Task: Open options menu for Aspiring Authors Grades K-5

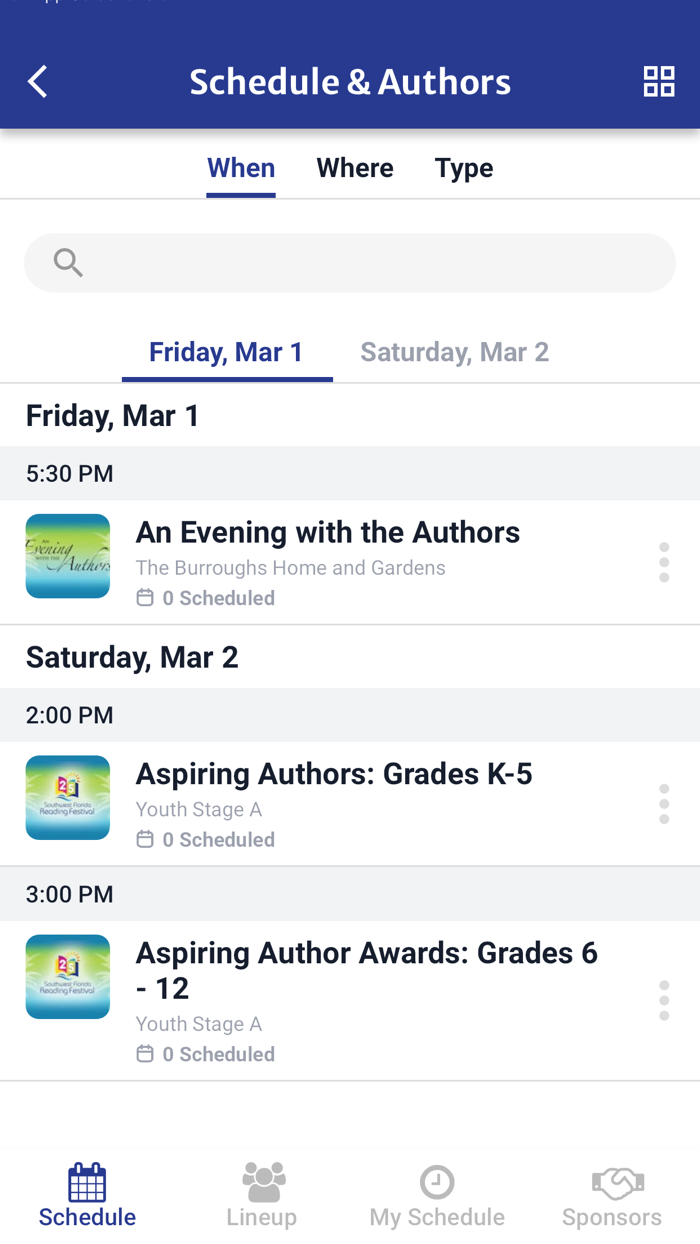Action: pyautogui.click(x=664, y=803)
